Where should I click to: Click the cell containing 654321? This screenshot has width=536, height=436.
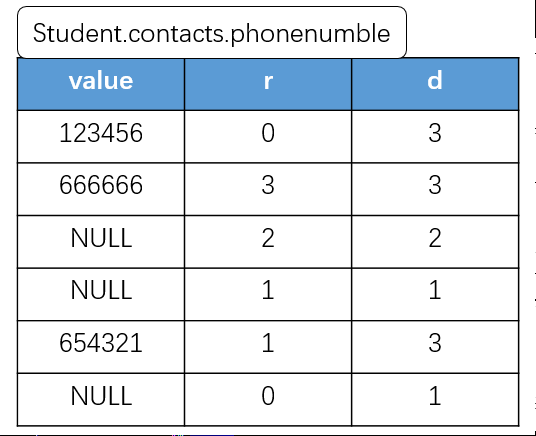(x=101, y=347)
